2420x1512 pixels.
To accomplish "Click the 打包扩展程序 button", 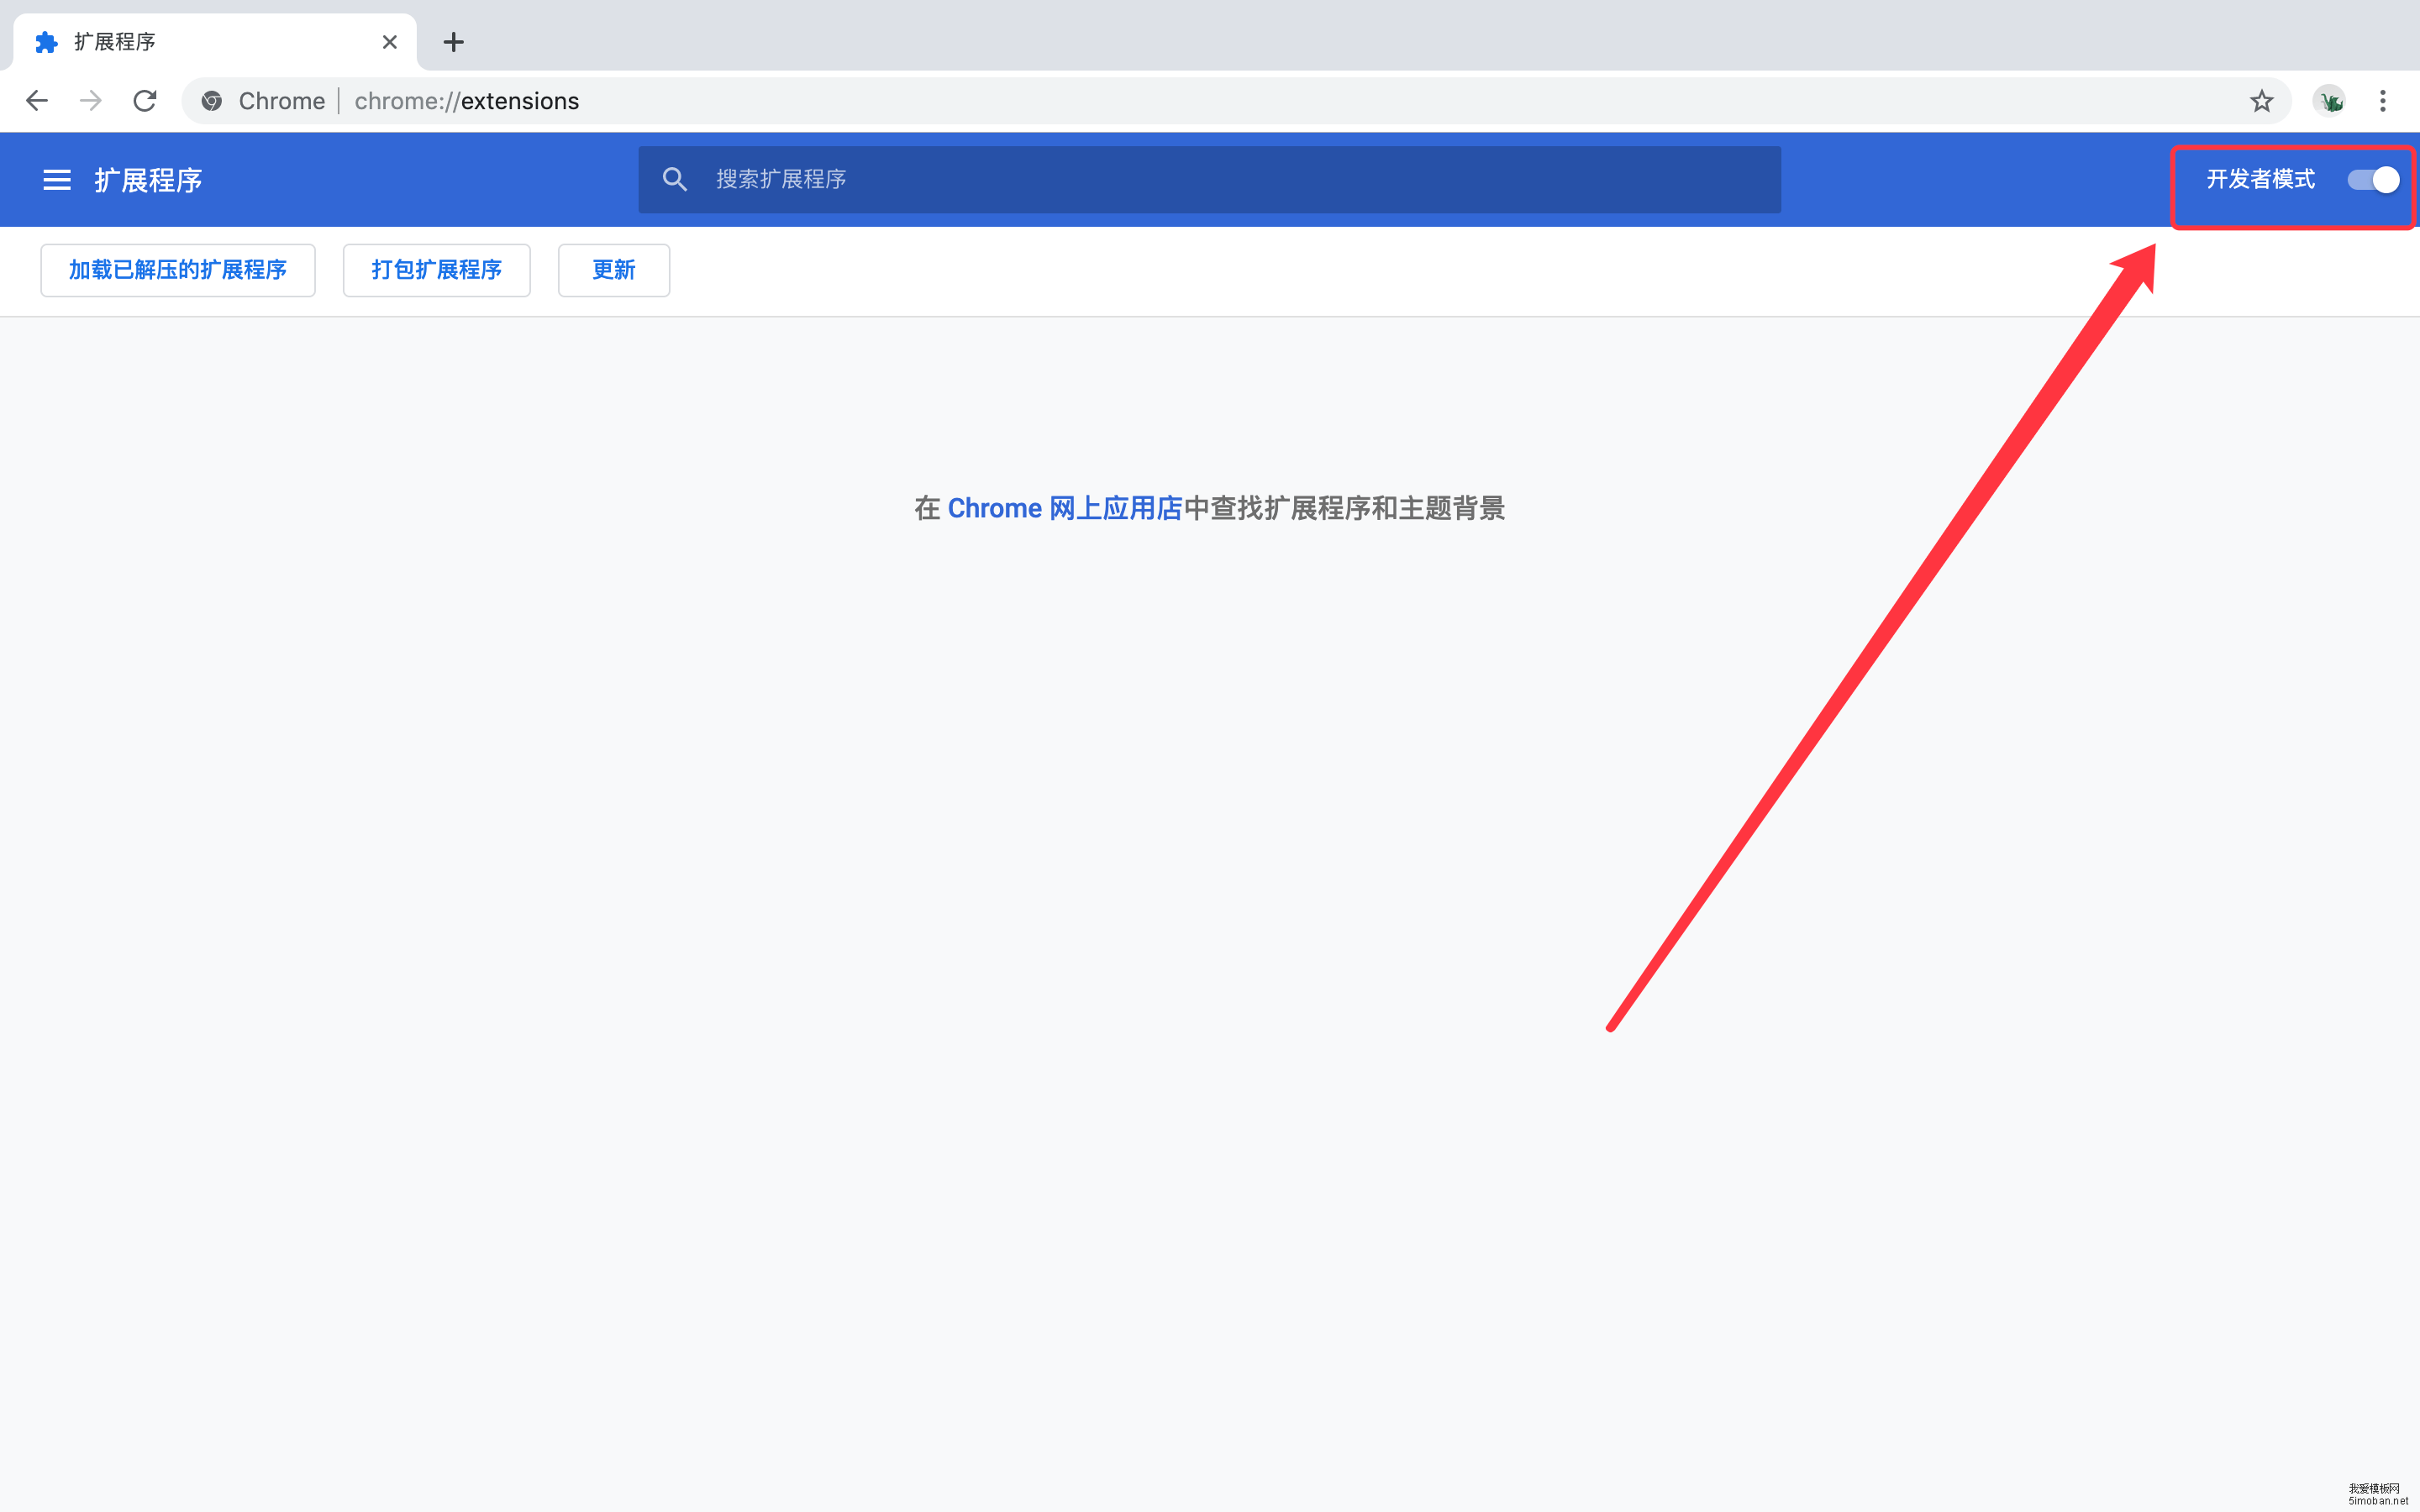I will pos(437,270).
